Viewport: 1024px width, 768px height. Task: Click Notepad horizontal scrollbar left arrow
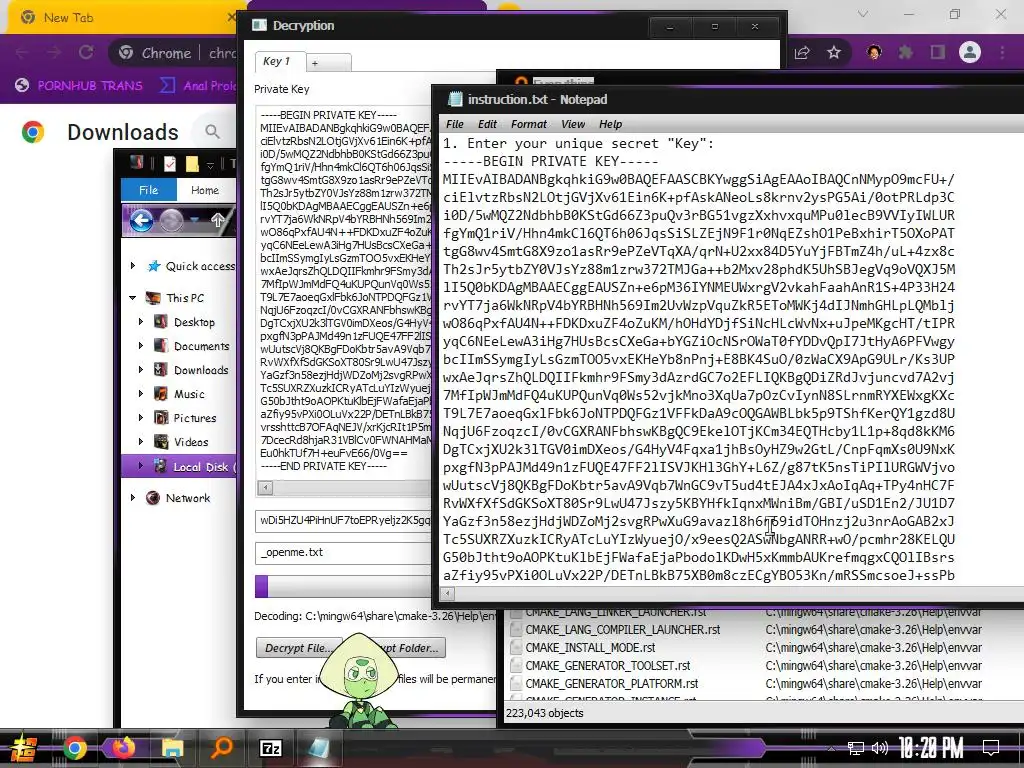pyautogui.click(x=447, y=593)
